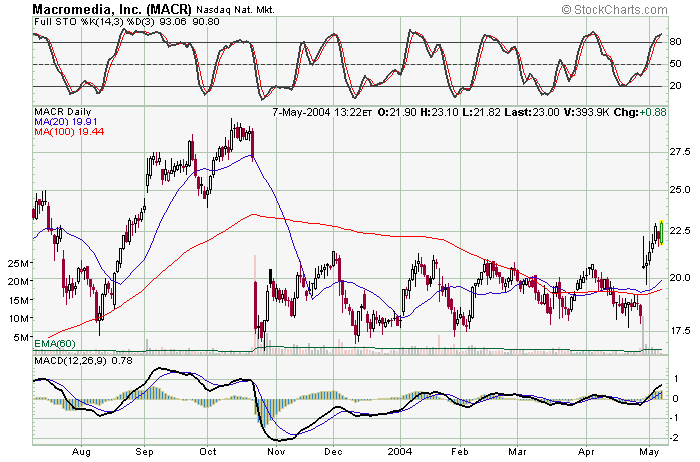The image size is (700, 462).
Task: Click the Chg: +0.88 value
Action: (640, 112)
